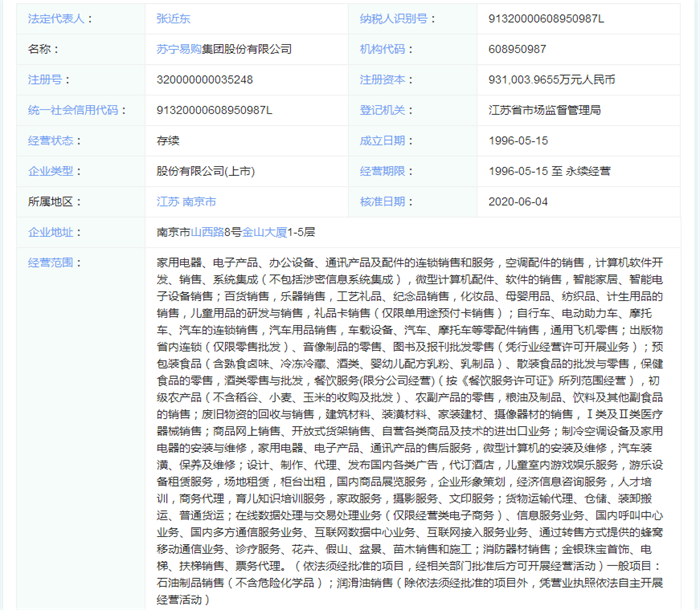Click the 经营状态 value 存续
700x610 pixels.
coord(168,140)
